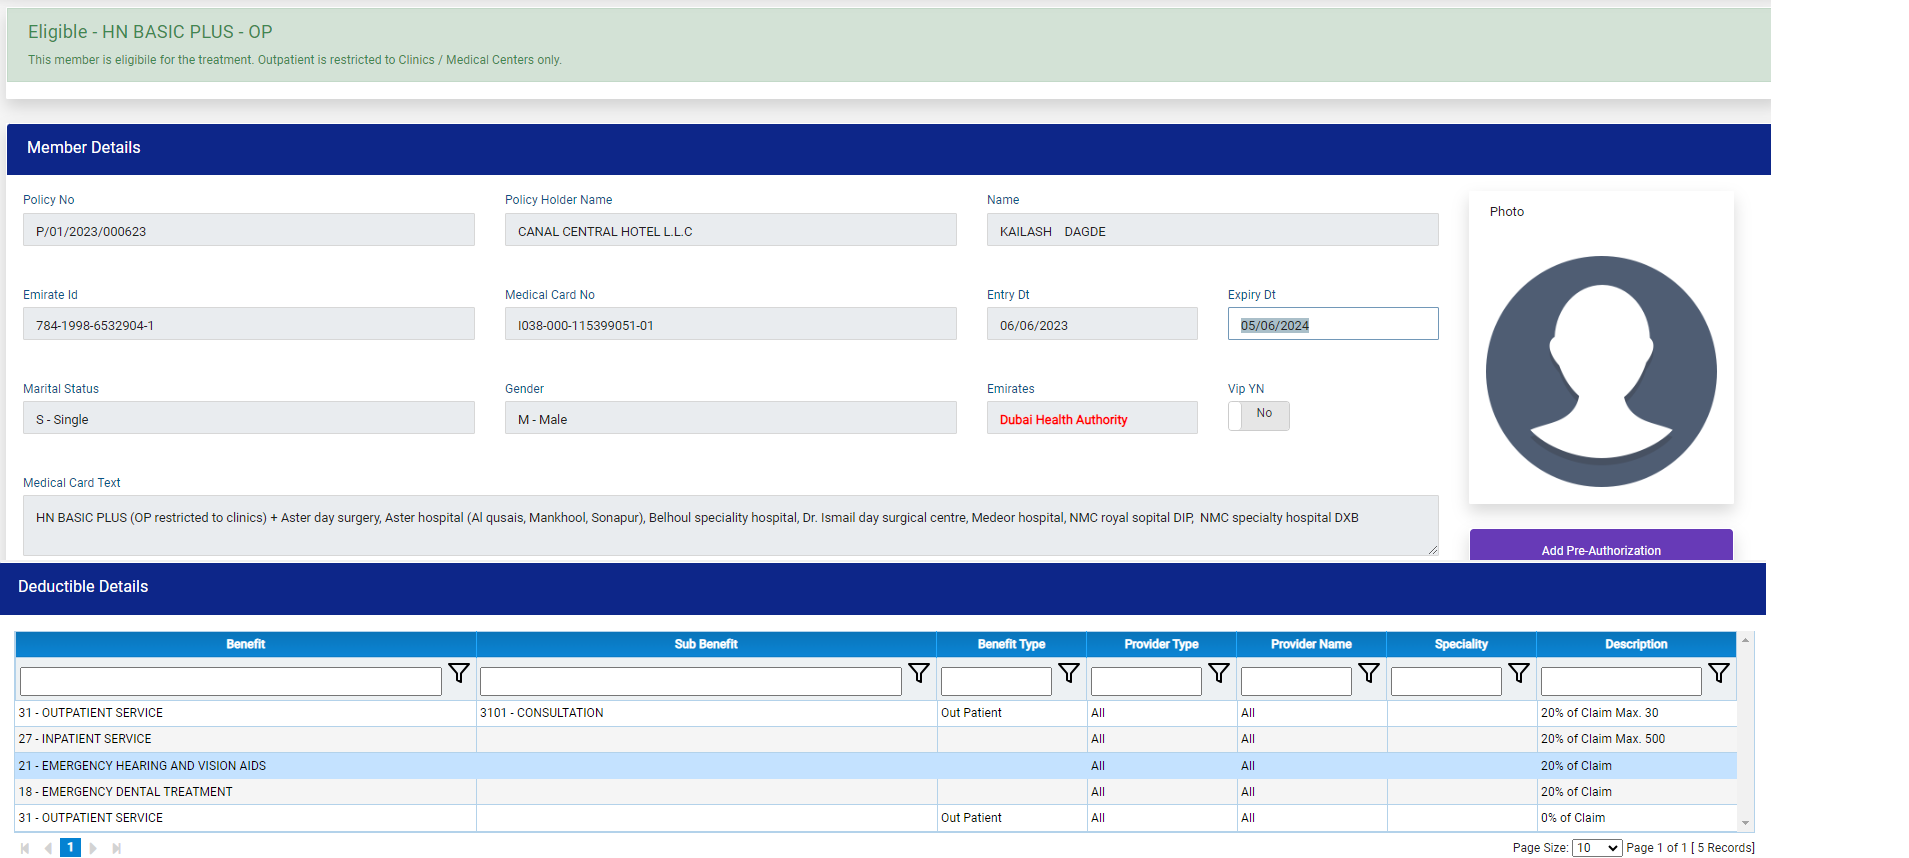Toggle the Vip YN switch
The image size is (1909, 858).
1258,415
